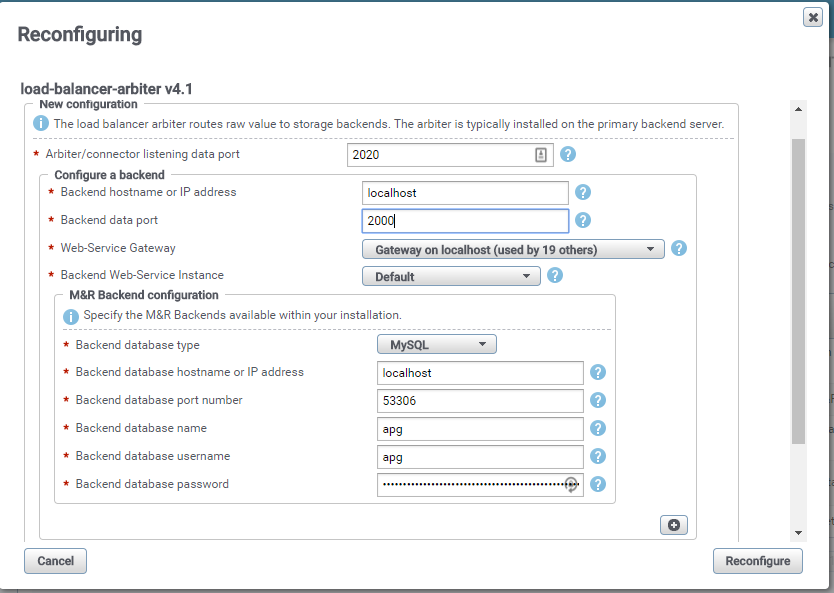Click icon inside Arbiter listening port field
This screenshot has height=593, width=834.
pyautogui.click(x=541, y=155)
